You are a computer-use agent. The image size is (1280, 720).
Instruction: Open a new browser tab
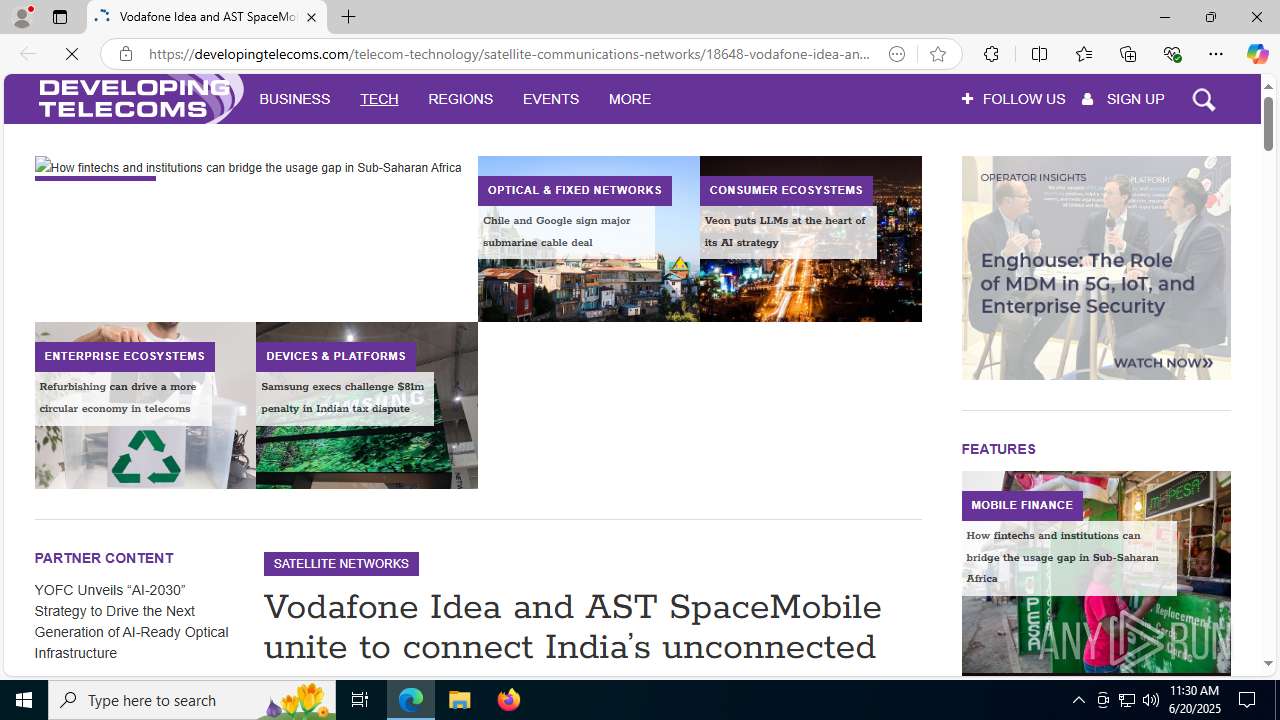click(348, 17)
